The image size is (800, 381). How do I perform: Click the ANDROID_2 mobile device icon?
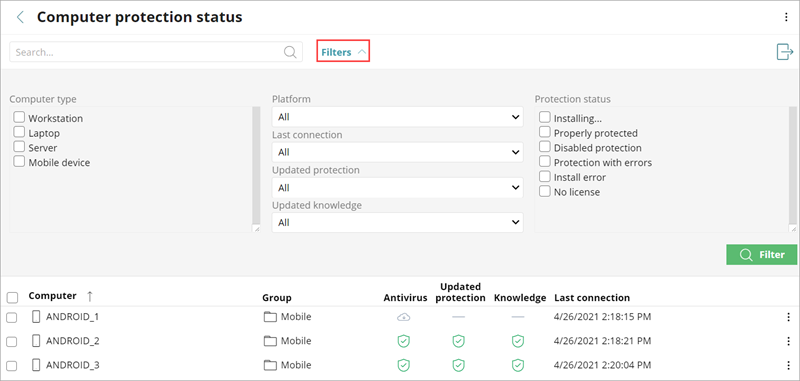click(36, 341)
